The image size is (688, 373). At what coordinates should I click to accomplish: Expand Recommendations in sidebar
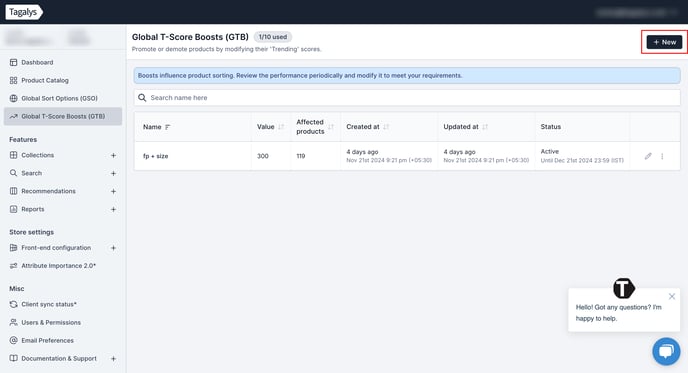tap(113, 191)
